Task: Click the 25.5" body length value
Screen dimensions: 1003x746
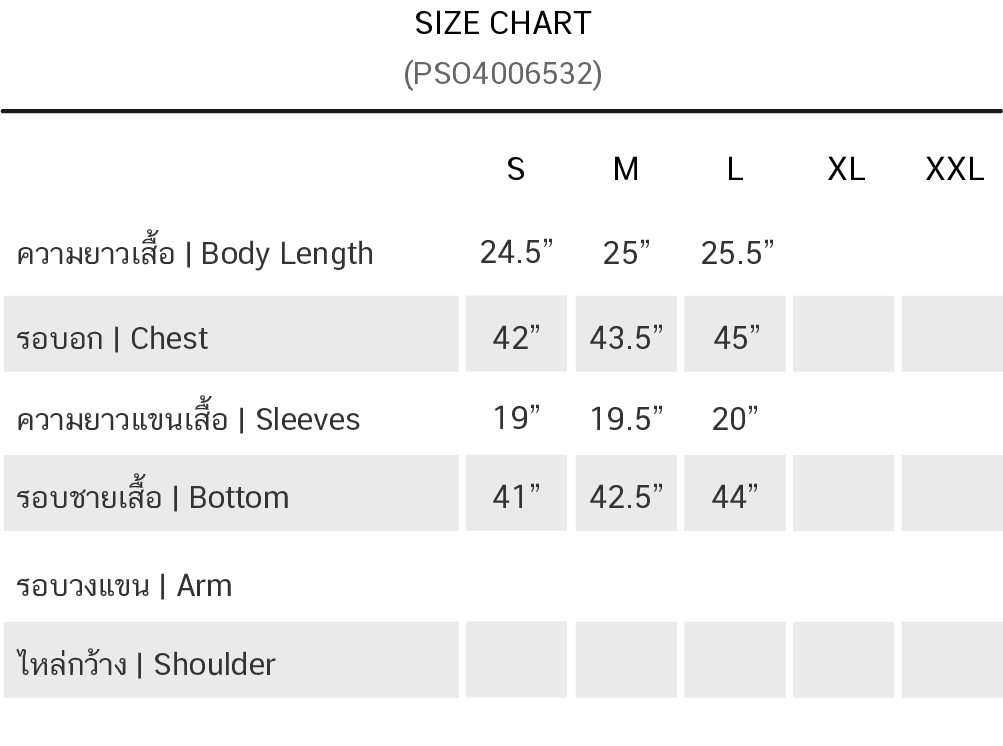Action: tap(737, 252)
